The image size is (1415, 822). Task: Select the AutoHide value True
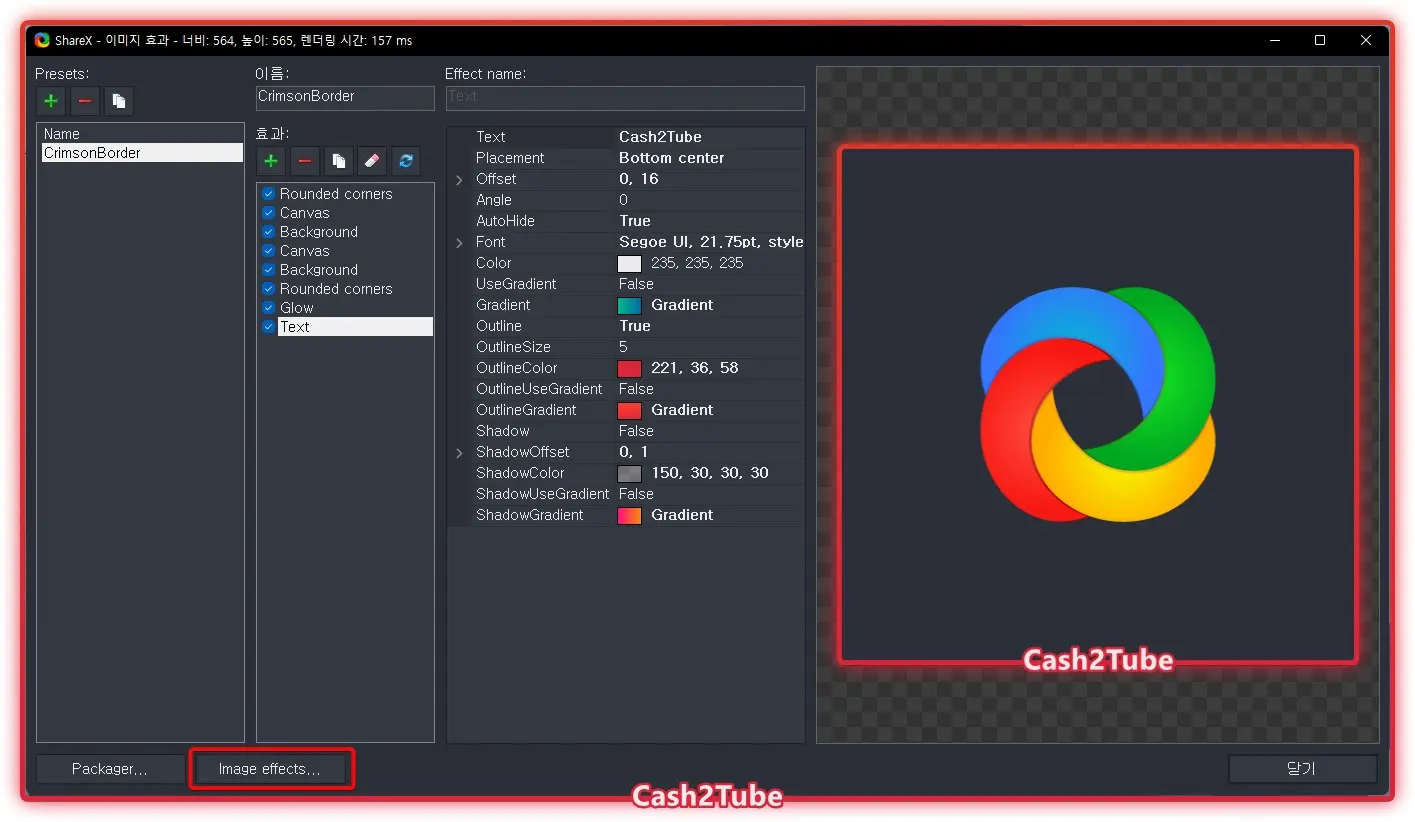point(635,221)
